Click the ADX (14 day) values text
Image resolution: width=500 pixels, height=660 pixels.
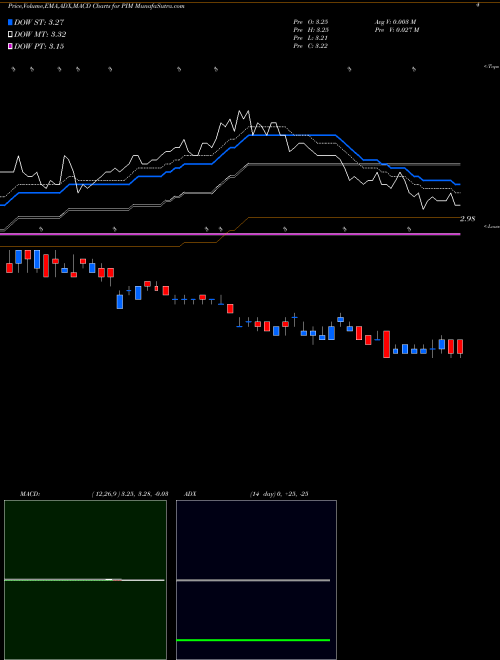tap(278, 494)
